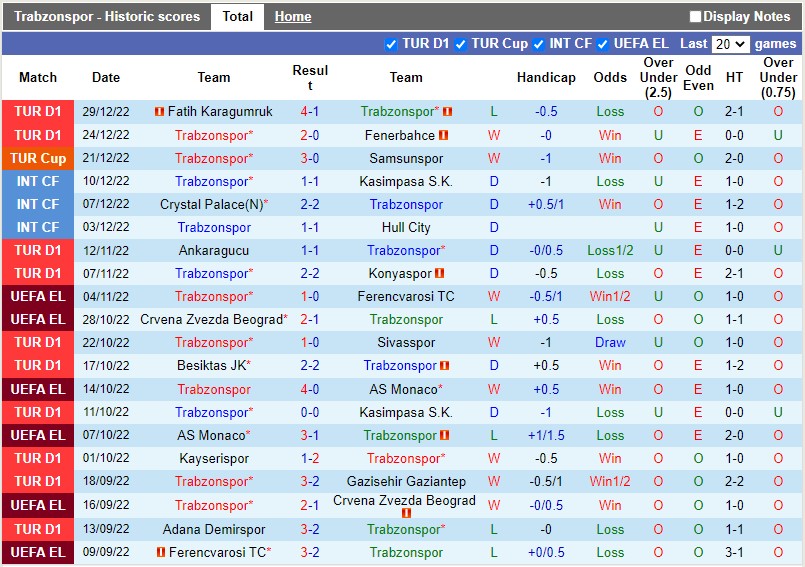This screenshot has height=567, width=805.
Task: Open the Last 20 games dropdown
Action: coord(730,44)
